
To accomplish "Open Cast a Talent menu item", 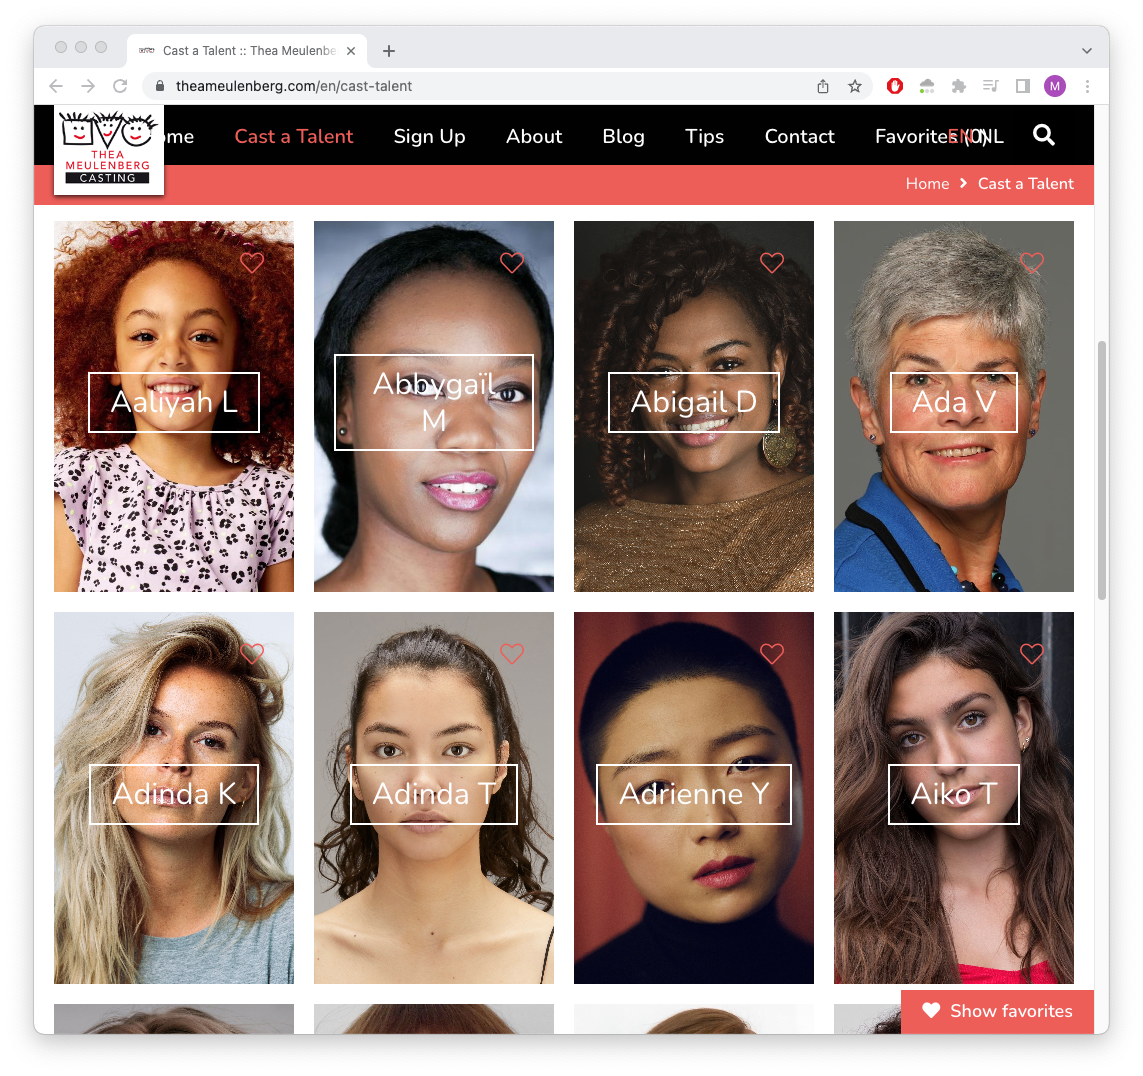I will [x=294, y=136].
